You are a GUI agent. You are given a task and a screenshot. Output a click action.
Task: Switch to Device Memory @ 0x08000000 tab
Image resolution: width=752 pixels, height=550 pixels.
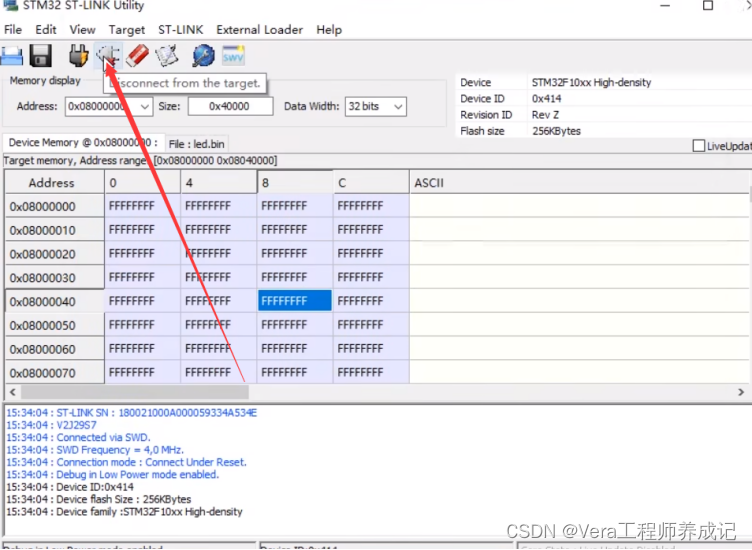pos(83,143)
